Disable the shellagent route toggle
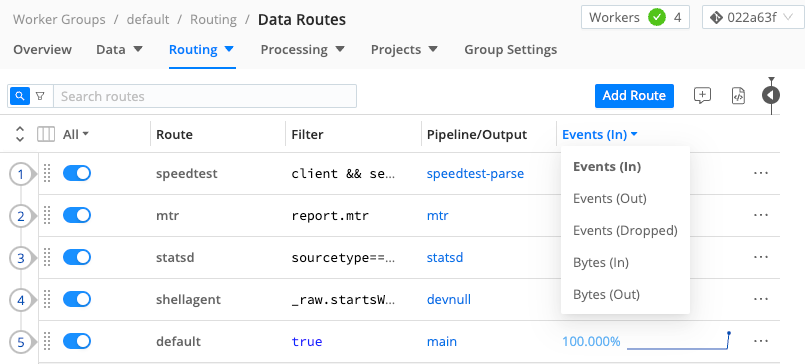Viewport: 805px width, 364px height. [x=77, y=299]
